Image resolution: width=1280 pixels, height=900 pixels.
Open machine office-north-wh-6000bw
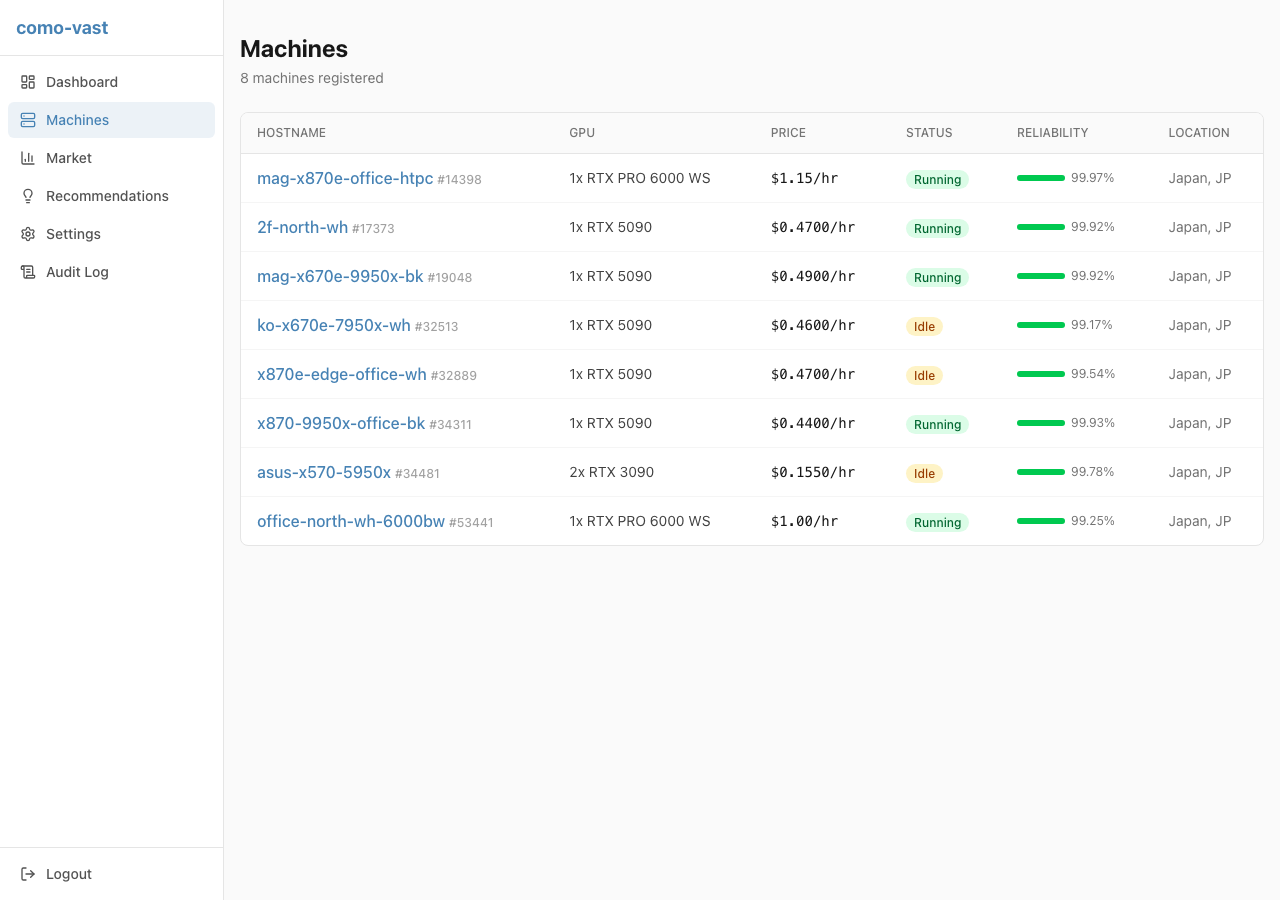click(x=351, y=521)
